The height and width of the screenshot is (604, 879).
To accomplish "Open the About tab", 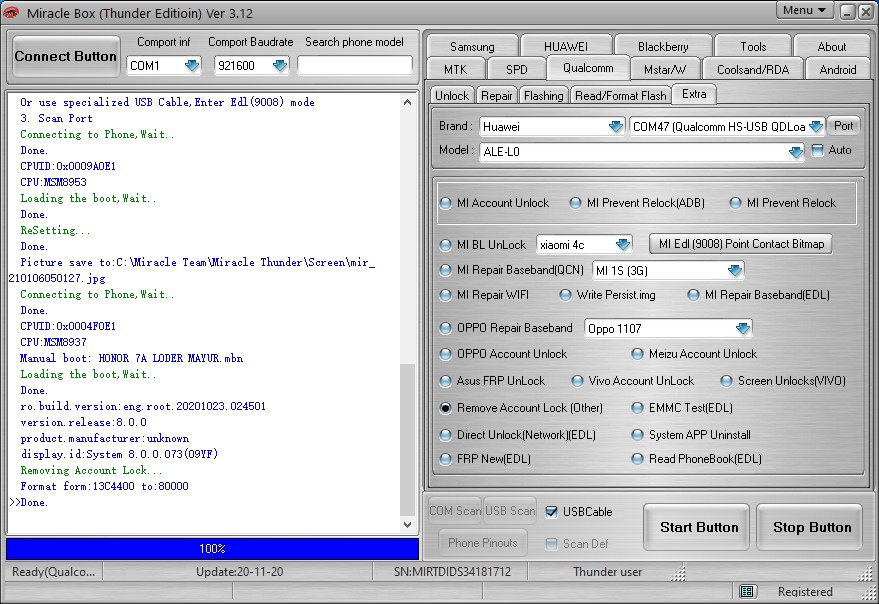I will coord(831,47).
